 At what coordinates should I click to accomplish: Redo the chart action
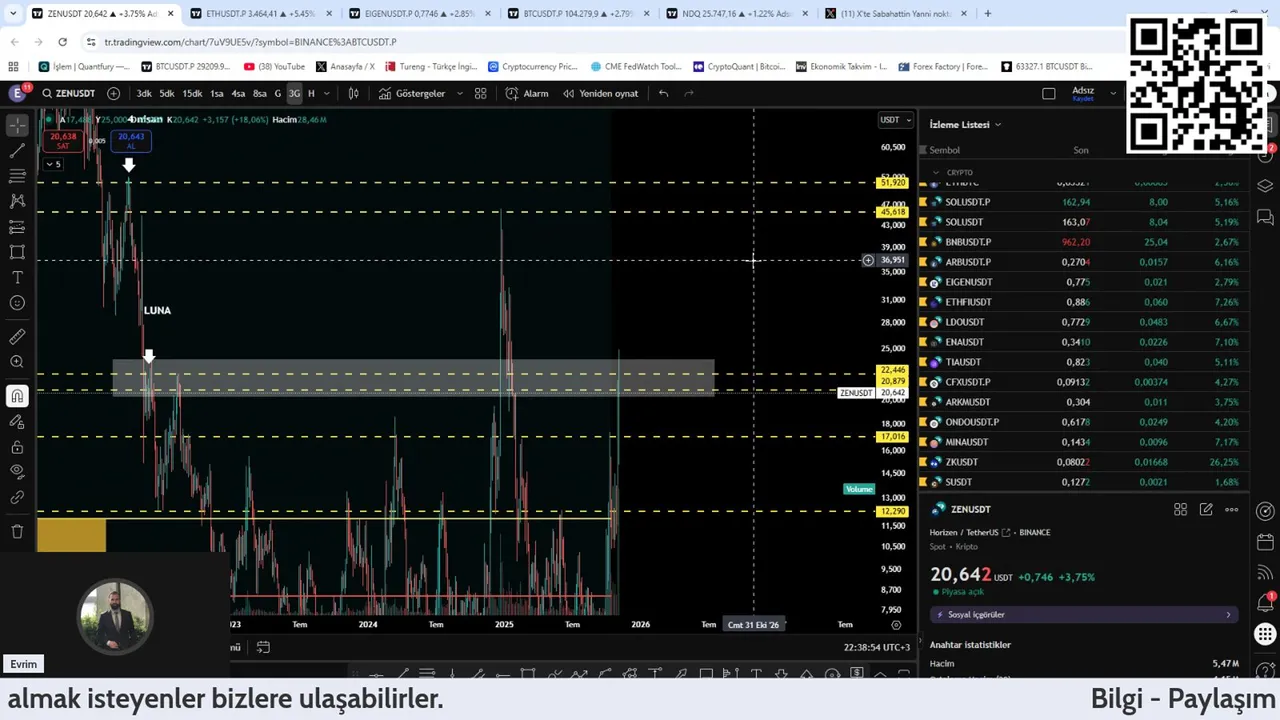click(689, 93)
